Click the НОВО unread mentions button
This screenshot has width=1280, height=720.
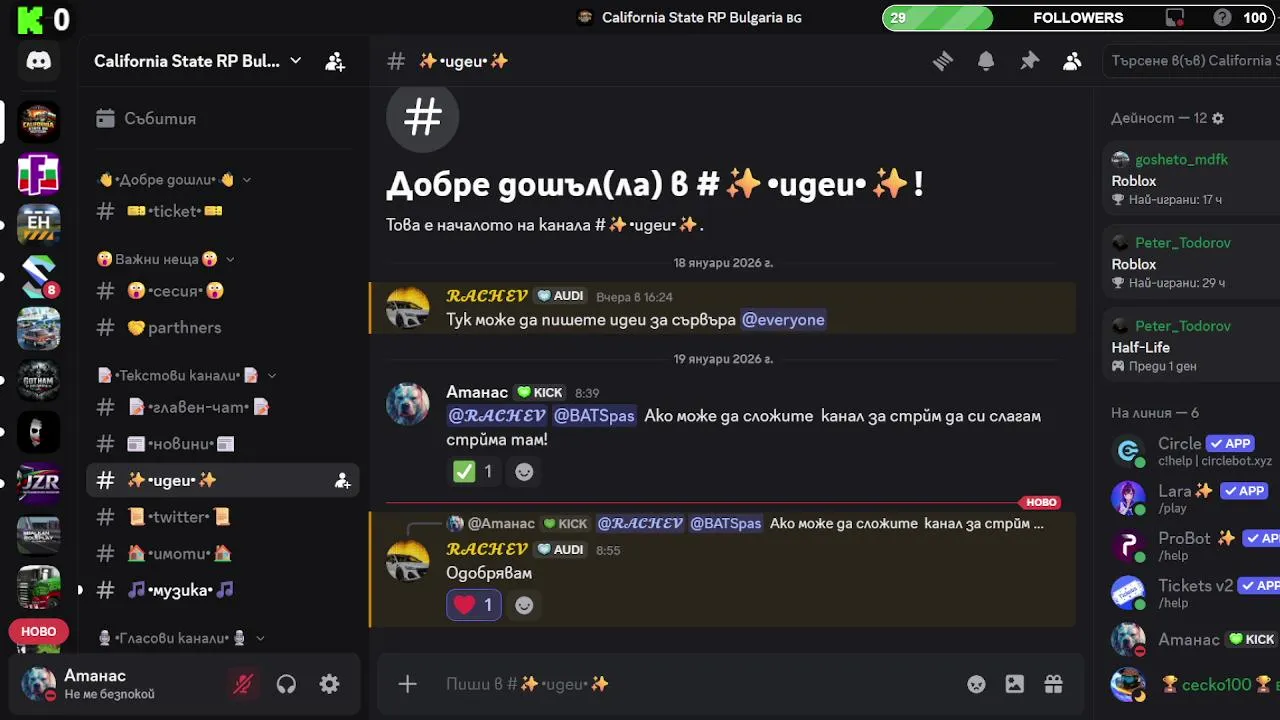click(x=39, y=631)
